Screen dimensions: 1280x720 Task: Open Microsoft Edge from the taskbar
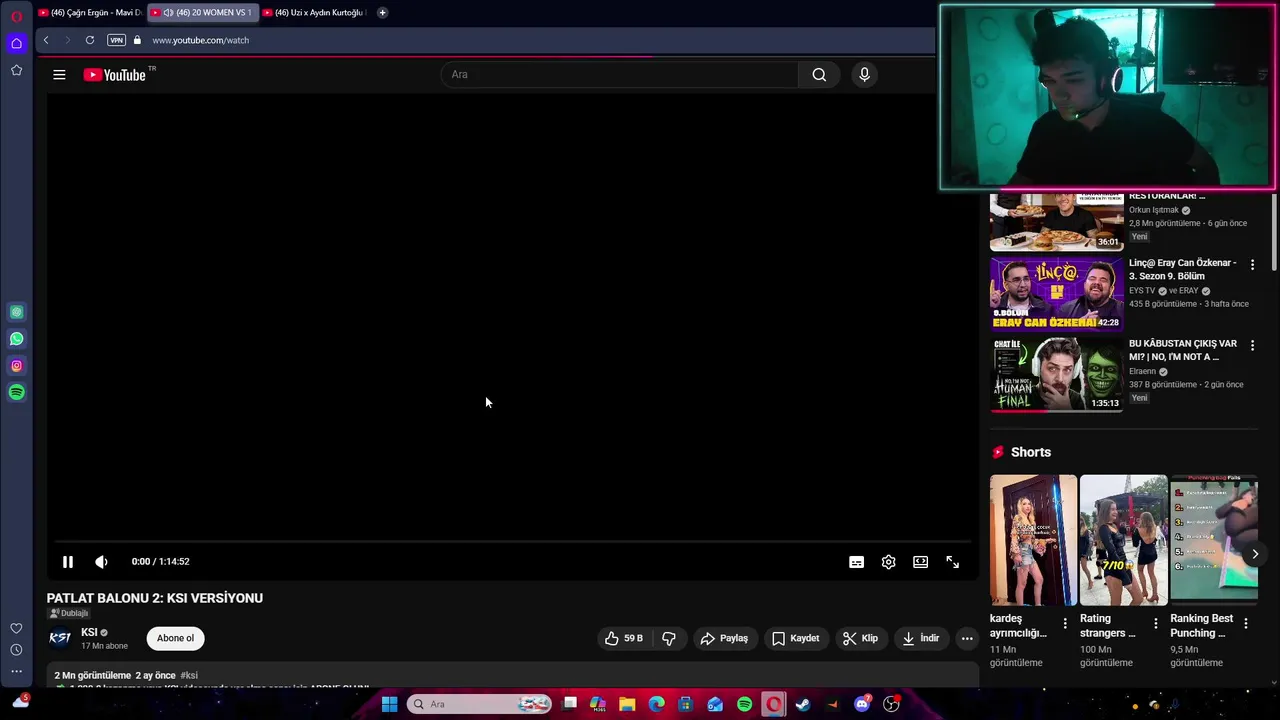pyautogui.click(x=656, y=704)
